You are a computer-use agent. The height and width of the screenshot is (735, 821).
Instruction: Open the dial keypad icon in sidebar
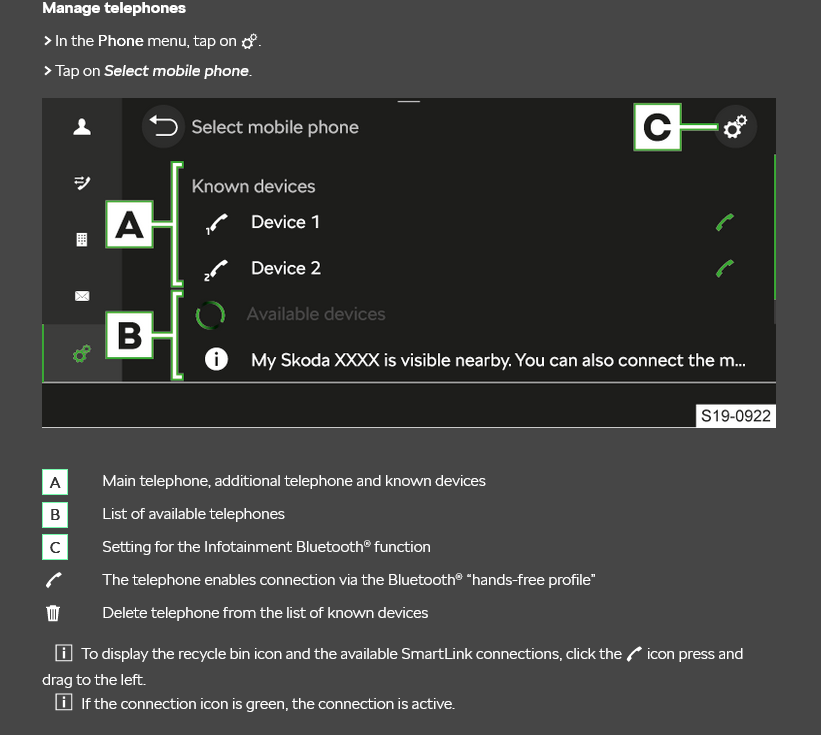pos(82,240)
